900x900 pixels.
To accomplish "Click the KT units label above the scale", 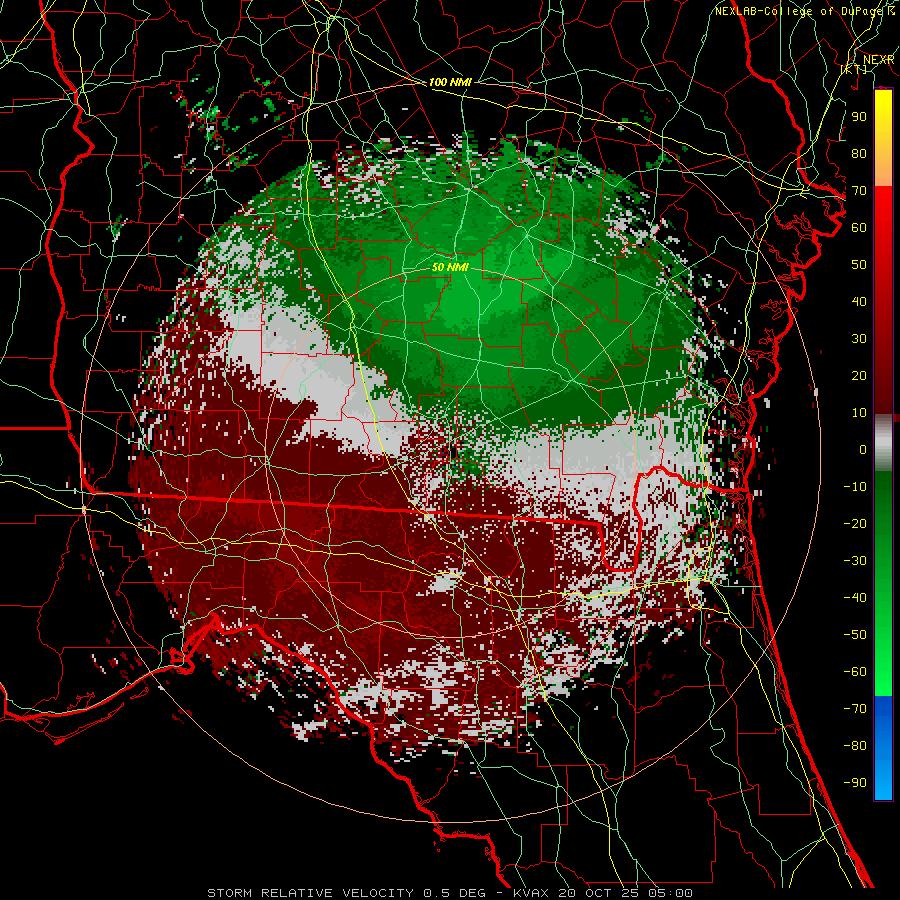I will tap(854, 69).
